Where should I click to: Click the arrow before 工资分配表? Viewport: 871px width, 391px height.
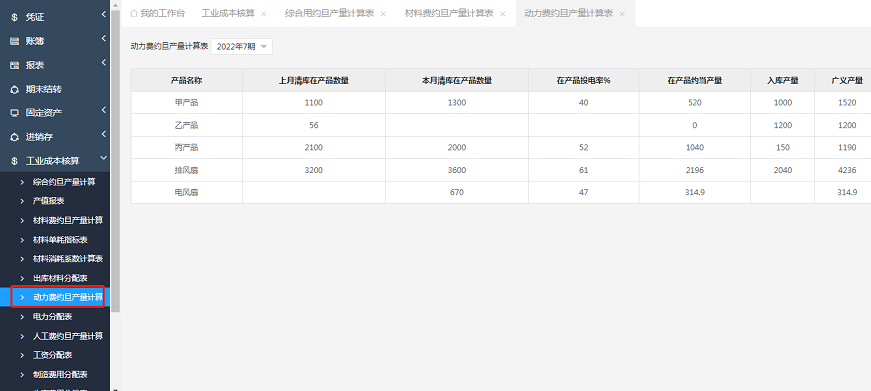click(x=22, y=355)
